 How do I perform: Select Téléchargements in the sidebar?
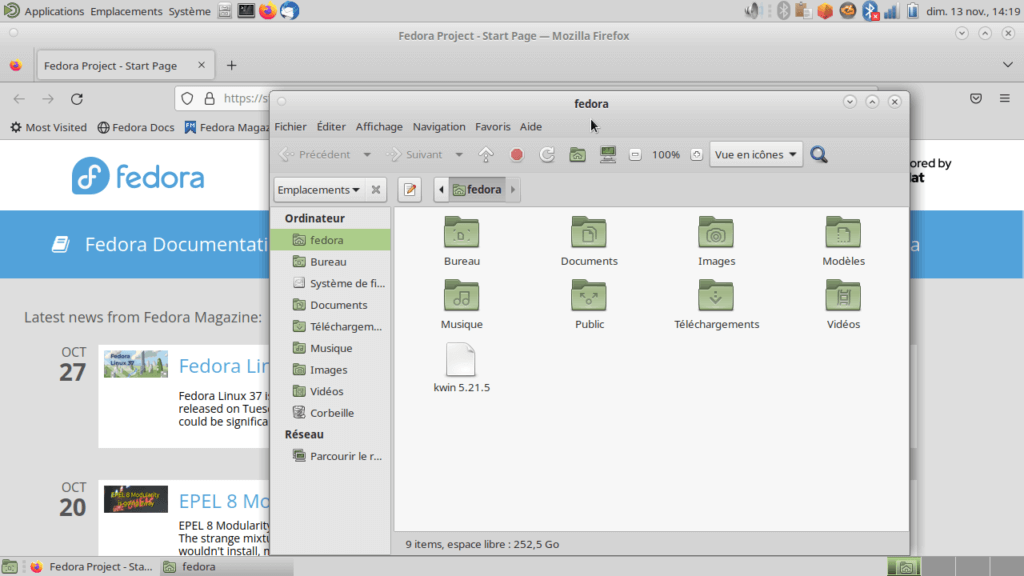click(331, 326)
